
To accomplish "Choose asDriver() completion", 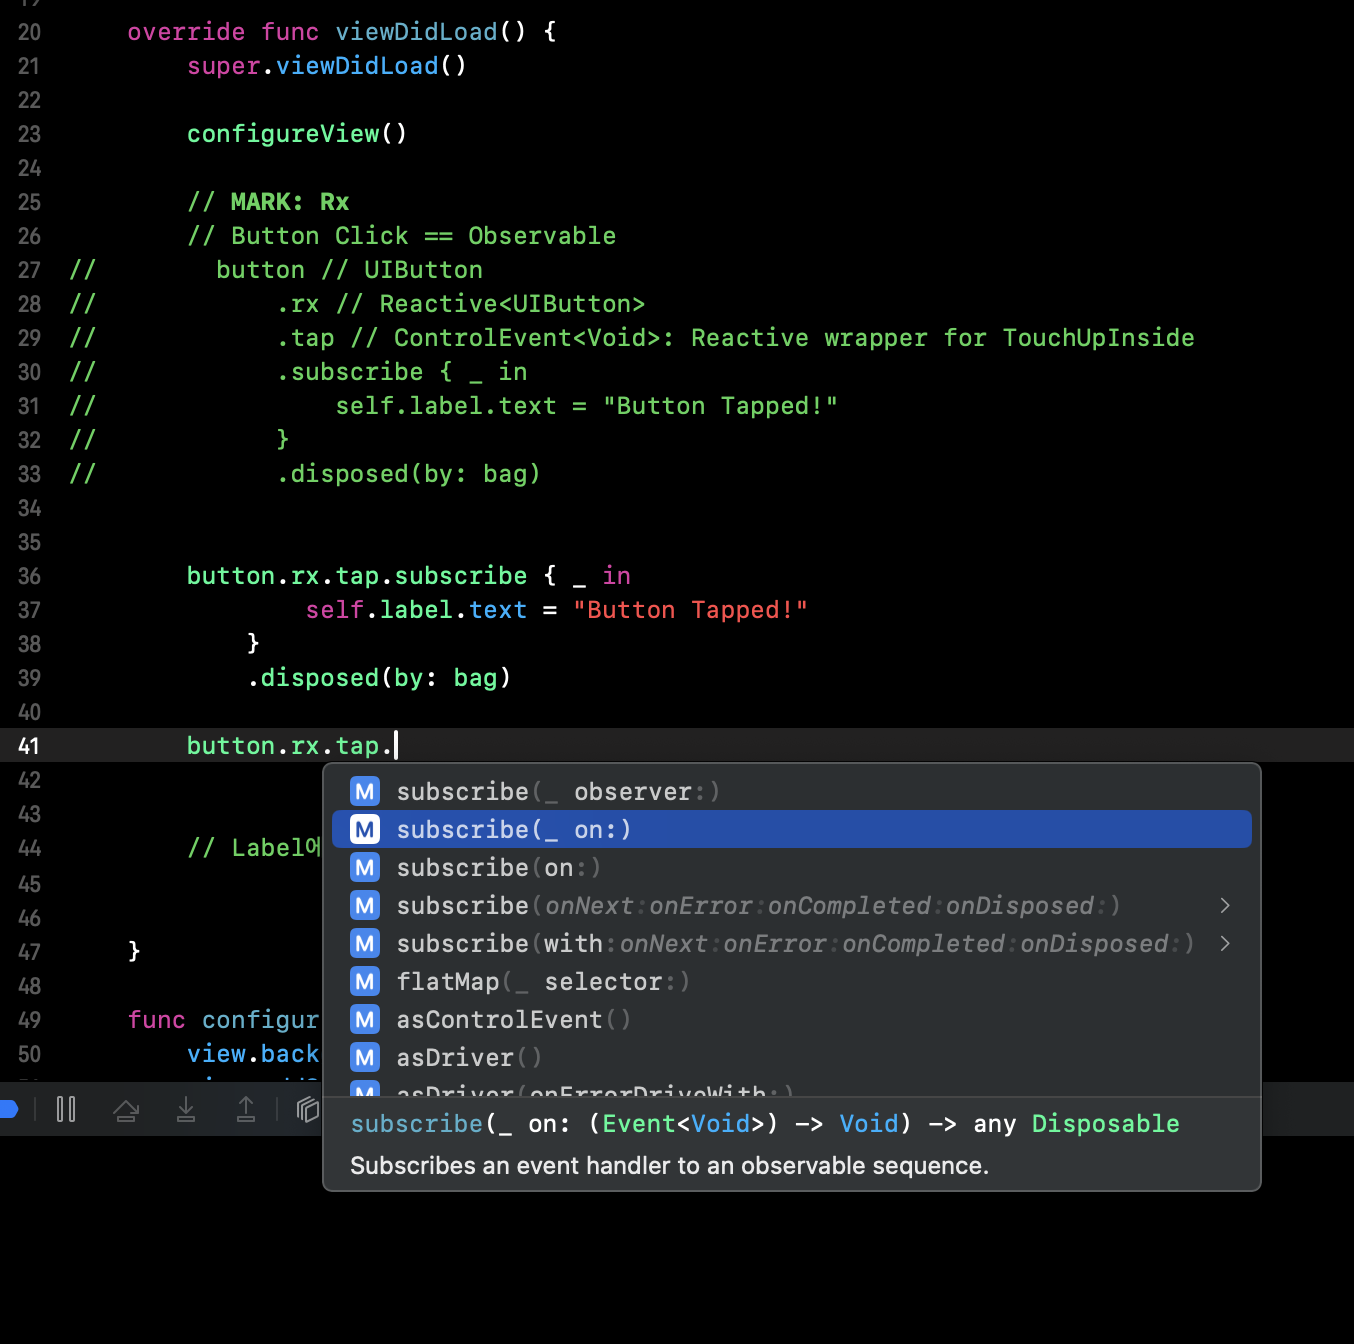I will coord(792,1058).
